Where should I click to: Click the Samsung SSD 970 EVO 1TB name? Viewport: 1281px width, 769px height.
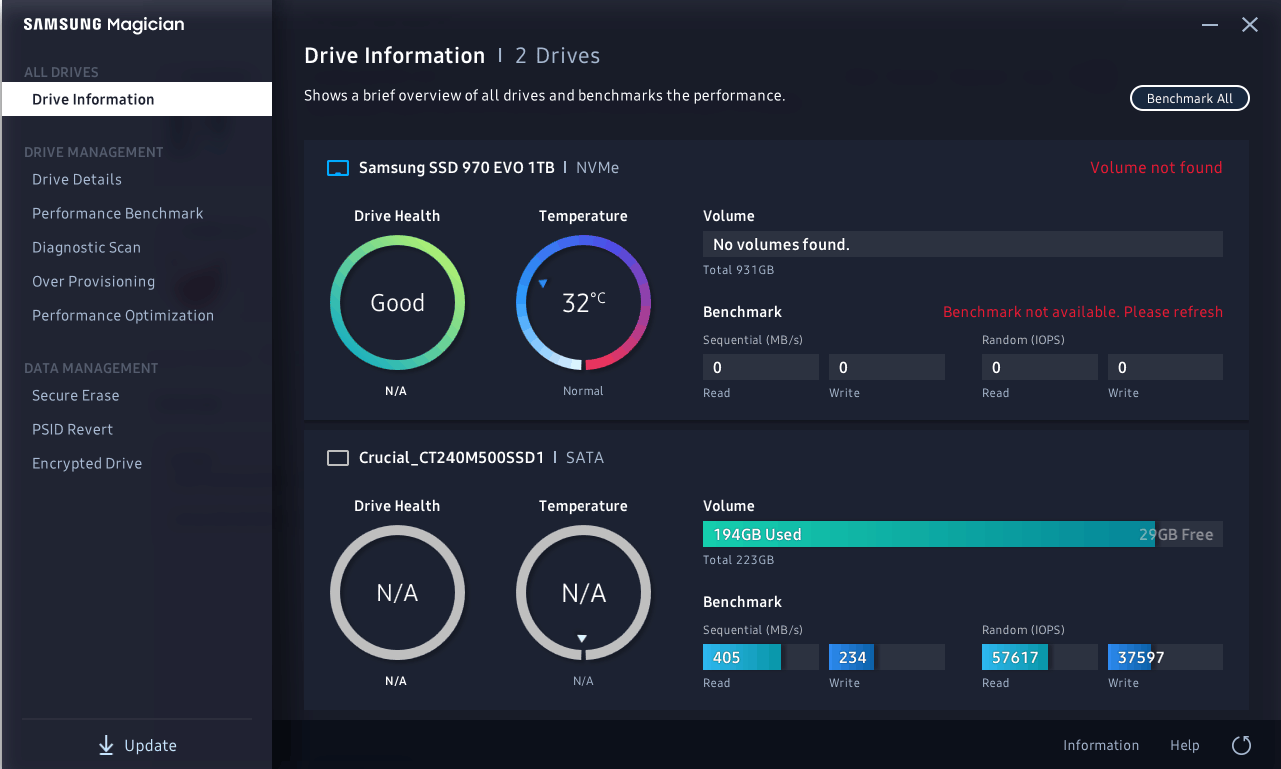tap(457, 168)
